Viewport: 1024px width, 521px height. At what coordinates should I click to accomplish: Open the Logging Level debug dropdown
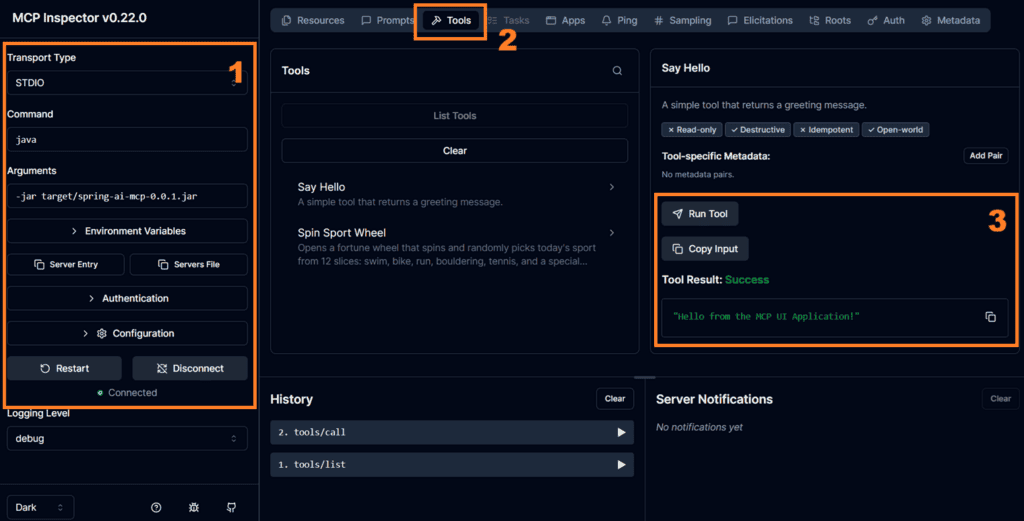tap(127, 439)
